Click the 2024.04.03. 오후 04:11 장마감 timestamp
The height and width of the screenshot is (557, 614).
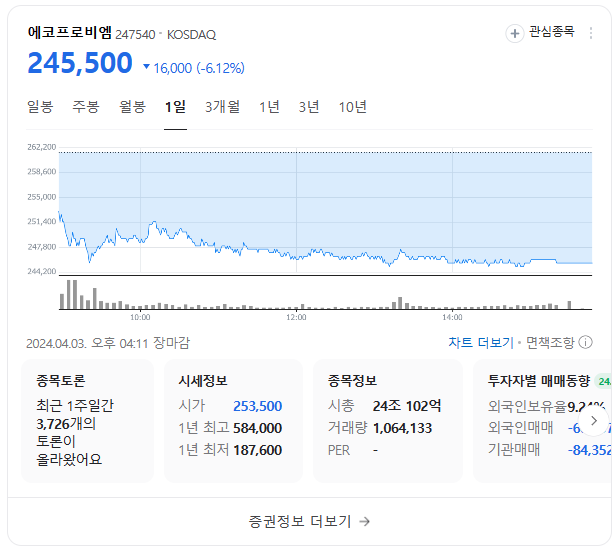108,343
